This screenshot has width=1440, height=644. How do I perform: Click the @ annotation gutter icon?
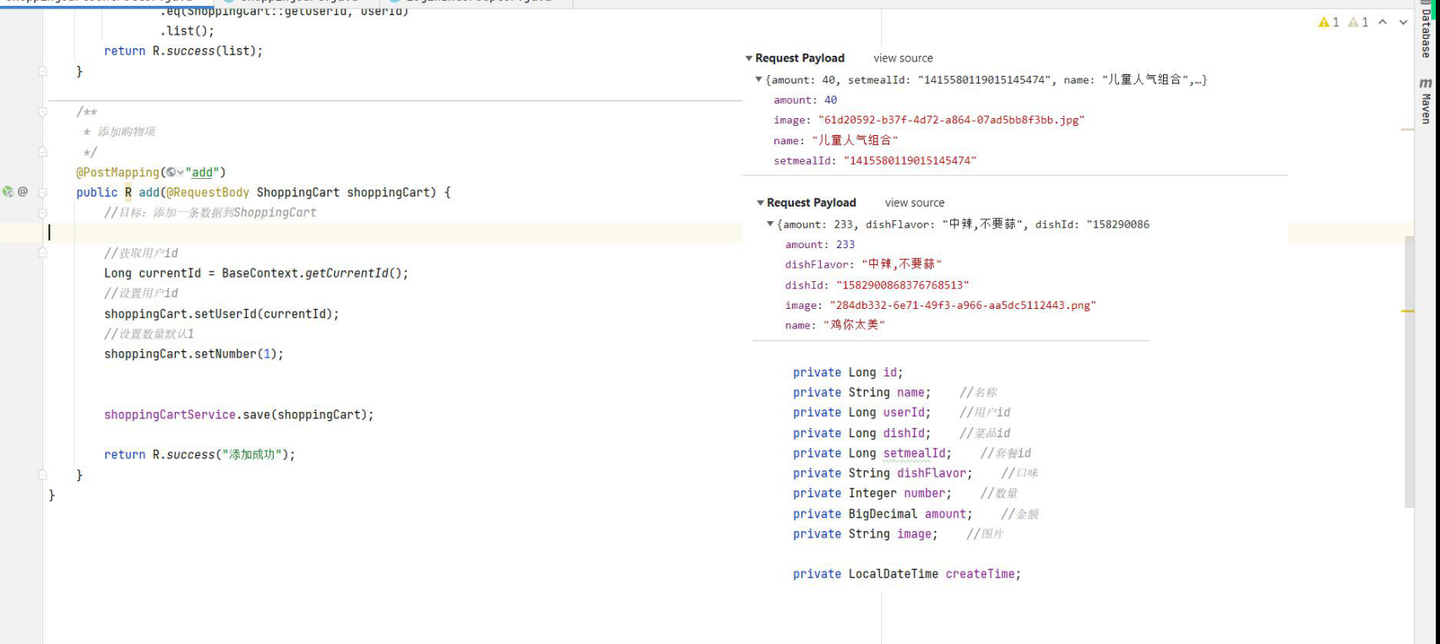tap(23, 192)
